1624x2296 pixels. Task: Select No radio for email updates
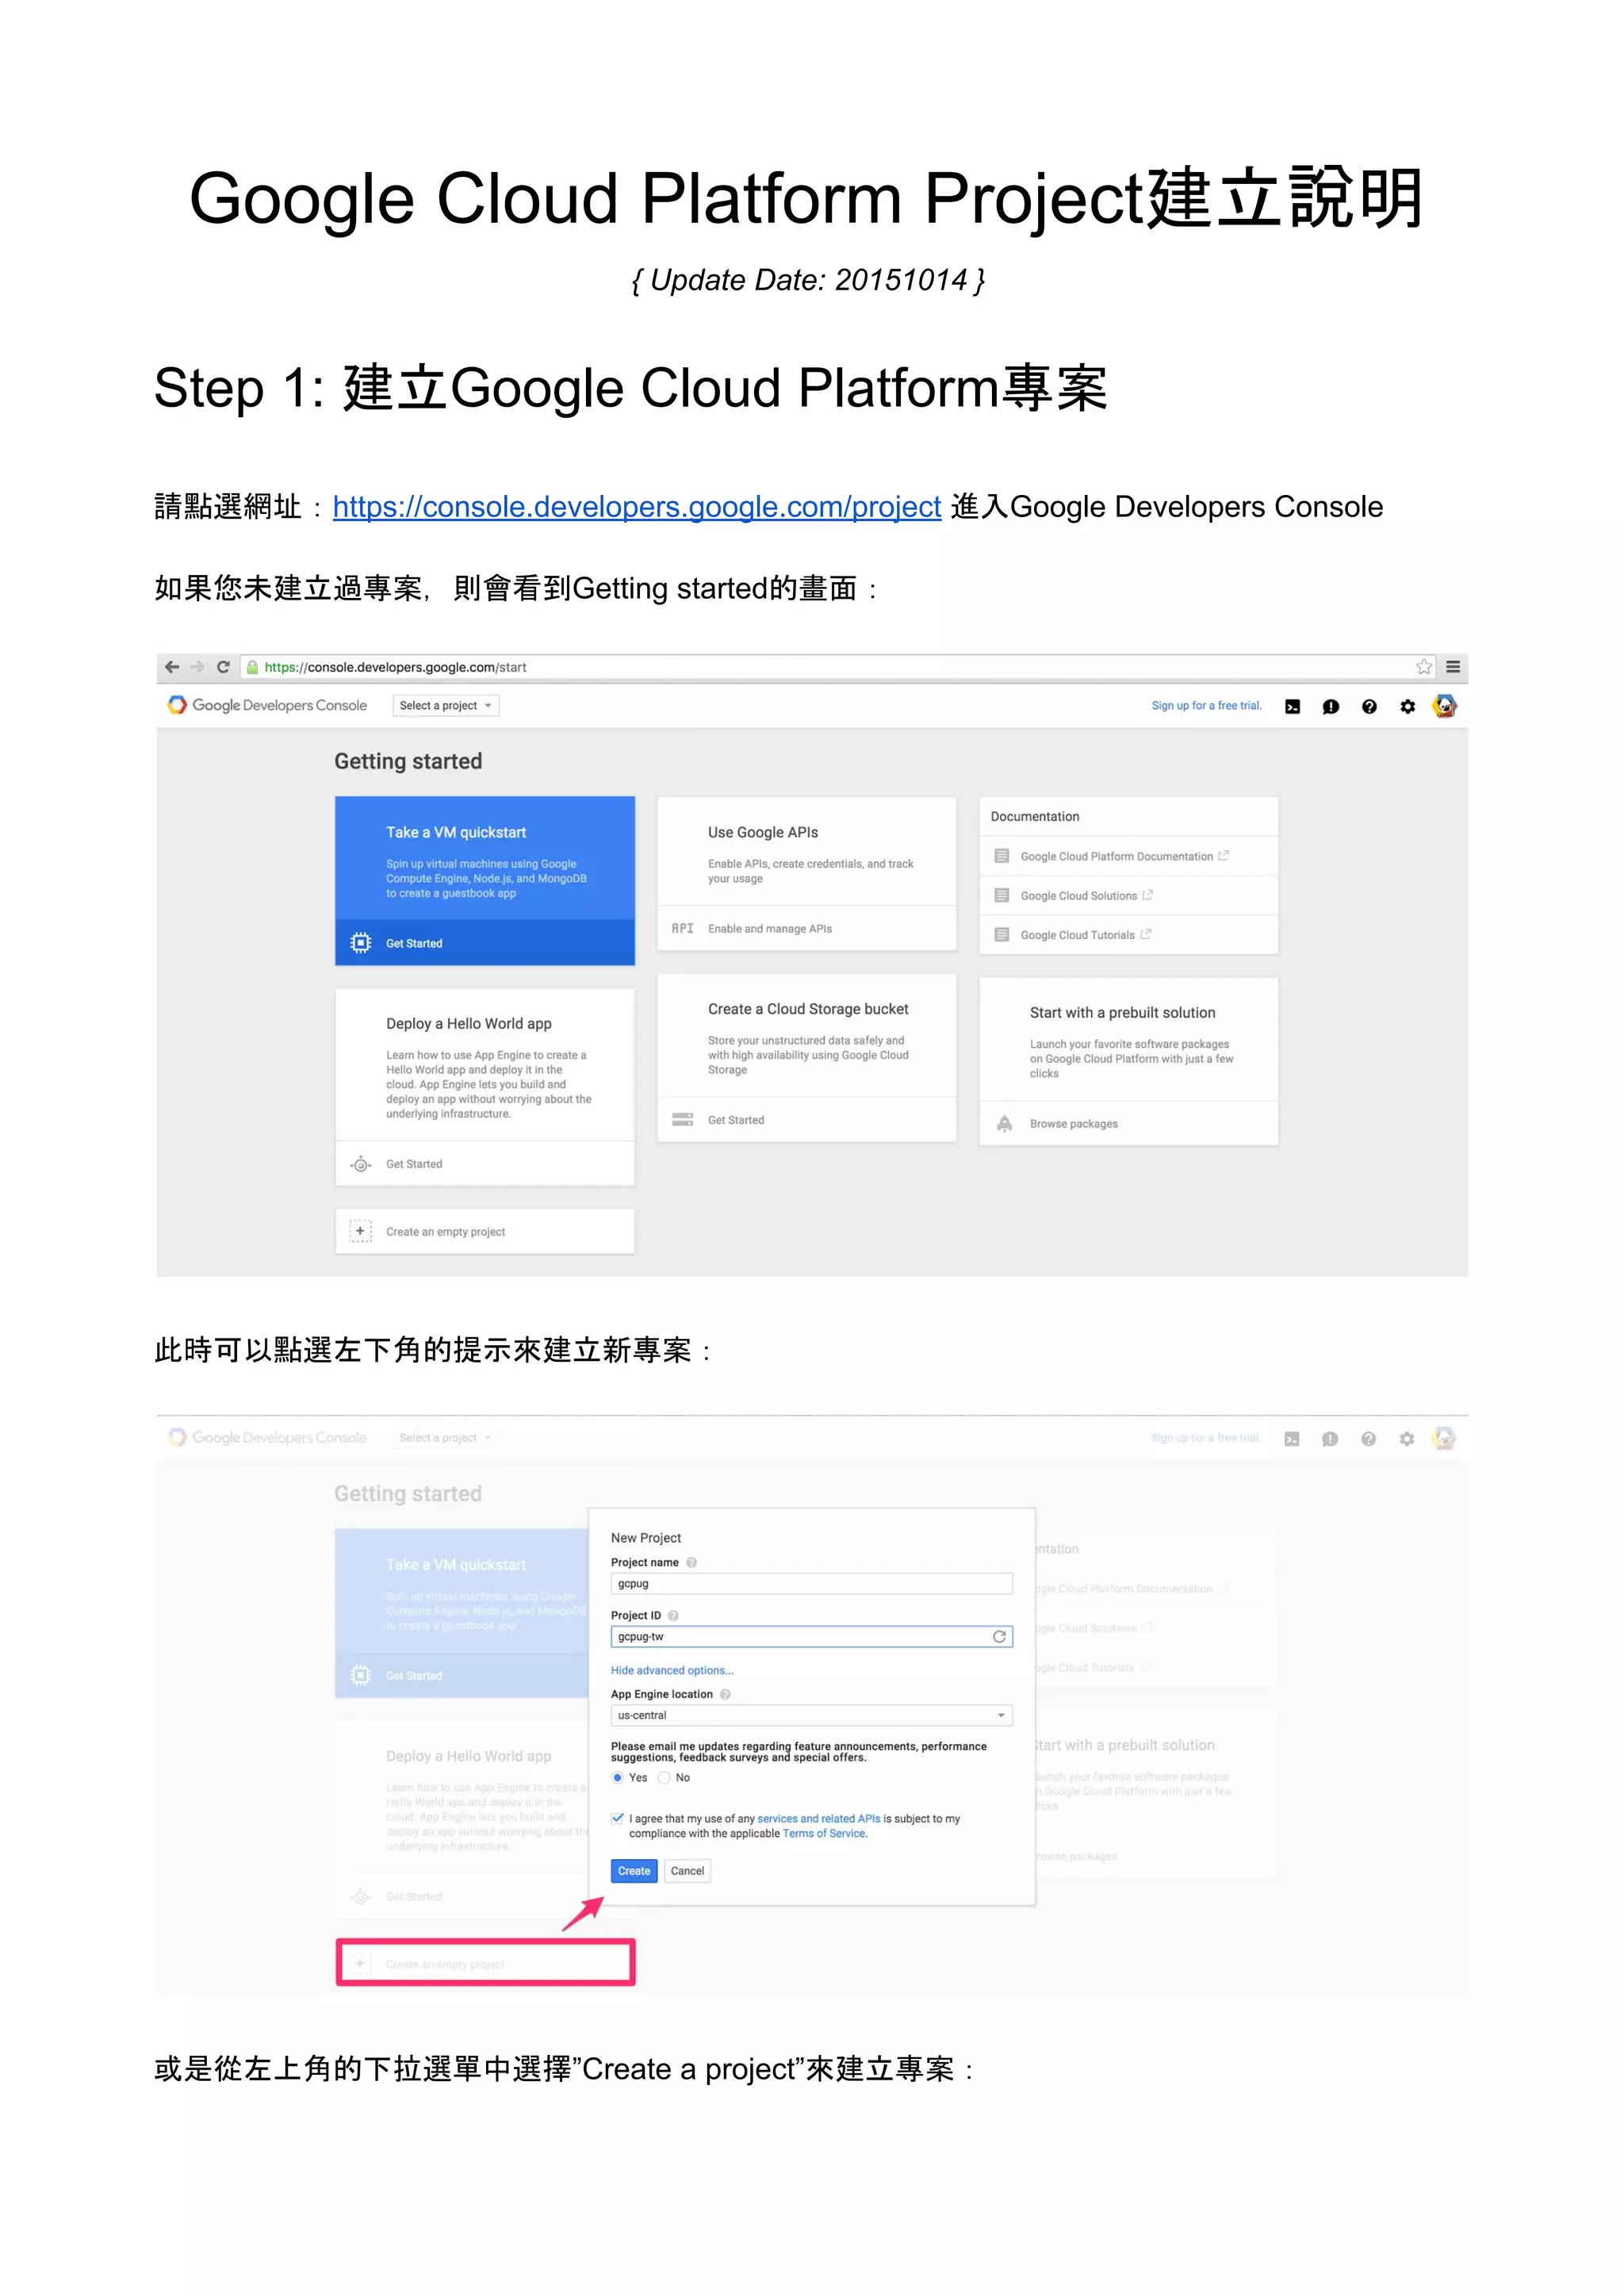point(664,1778)
